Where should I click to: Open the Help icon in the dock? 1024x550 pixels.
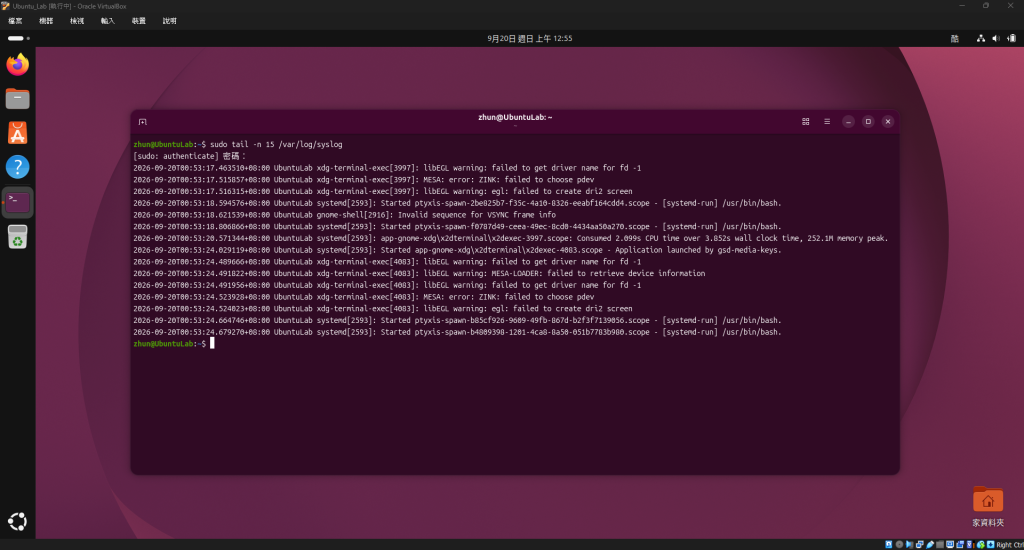(18, 167)
